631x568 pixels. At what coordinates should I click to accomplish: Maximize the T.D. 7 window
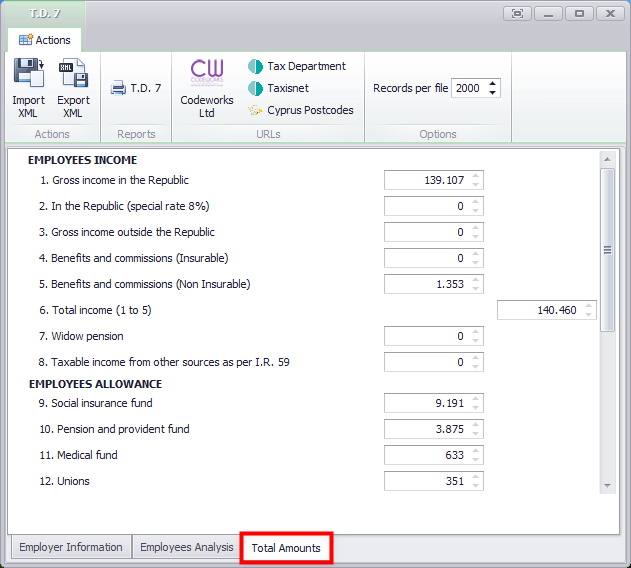pos(579,14)
